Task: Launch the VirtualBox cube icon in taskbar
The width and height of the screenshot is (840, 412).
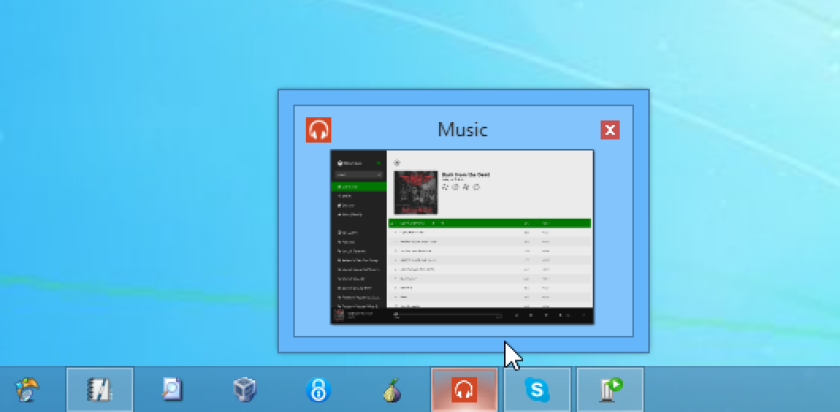Action: [x=245, y=389]
